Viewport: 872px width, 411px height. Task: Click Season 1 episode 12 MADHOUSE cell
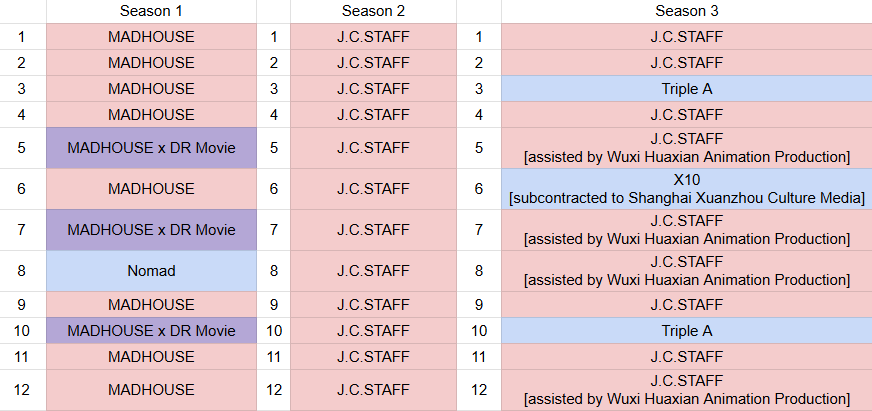pyautogui.click(x=151, y=389)
